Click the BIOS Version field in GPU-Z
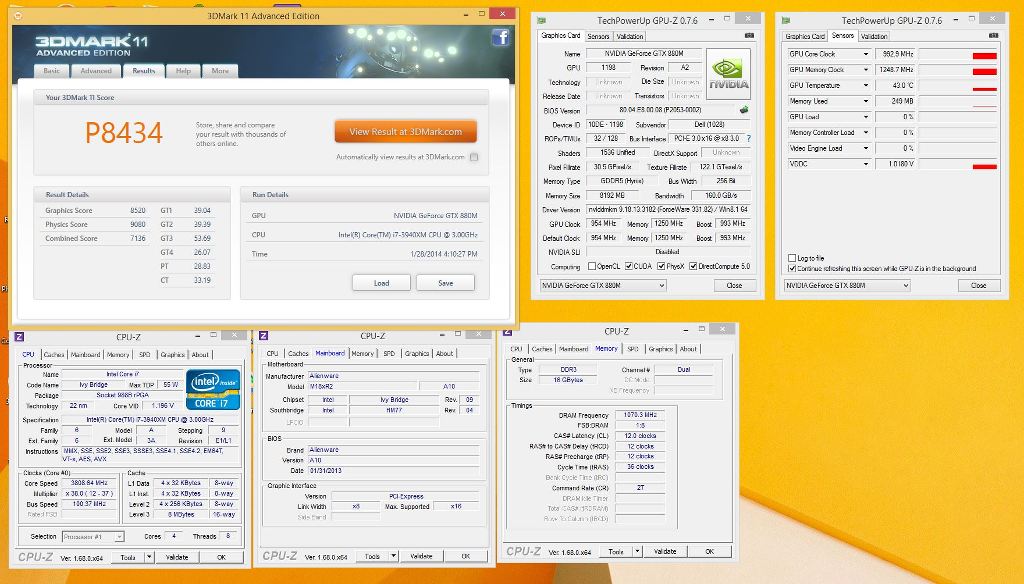The image size is (1024, 584). 662,110
